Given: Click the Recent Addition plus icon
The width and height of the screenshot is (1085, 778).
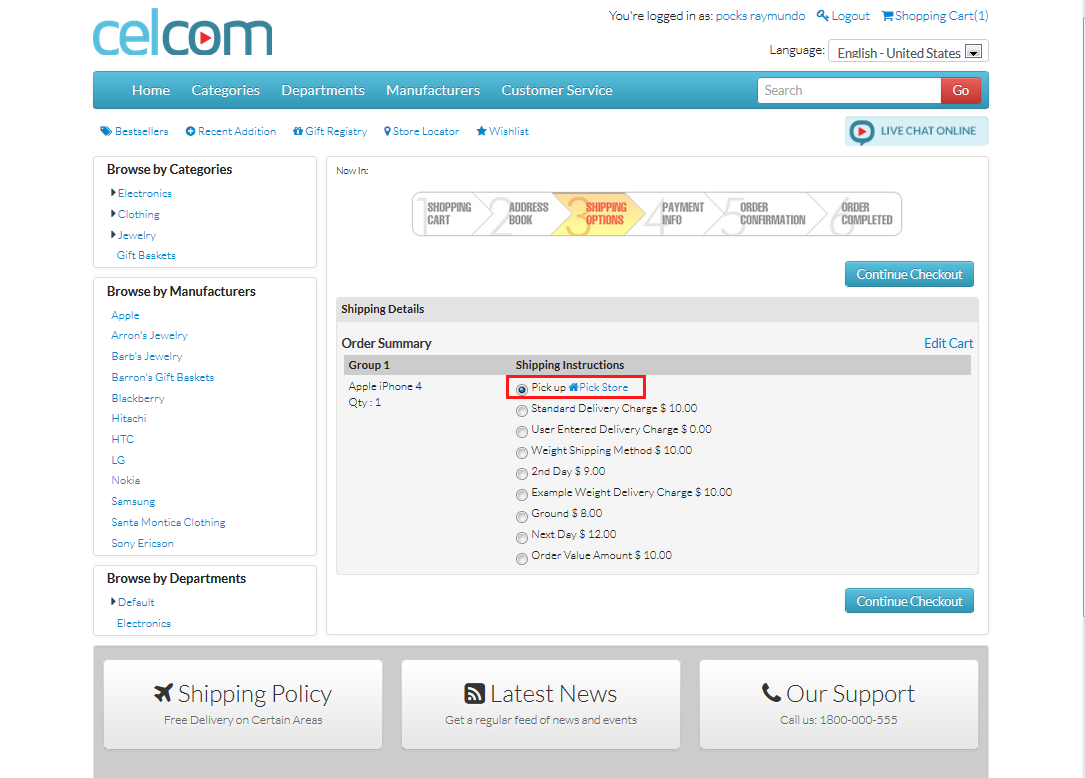Looking at the screenshot, I should (x=190, y=132).
